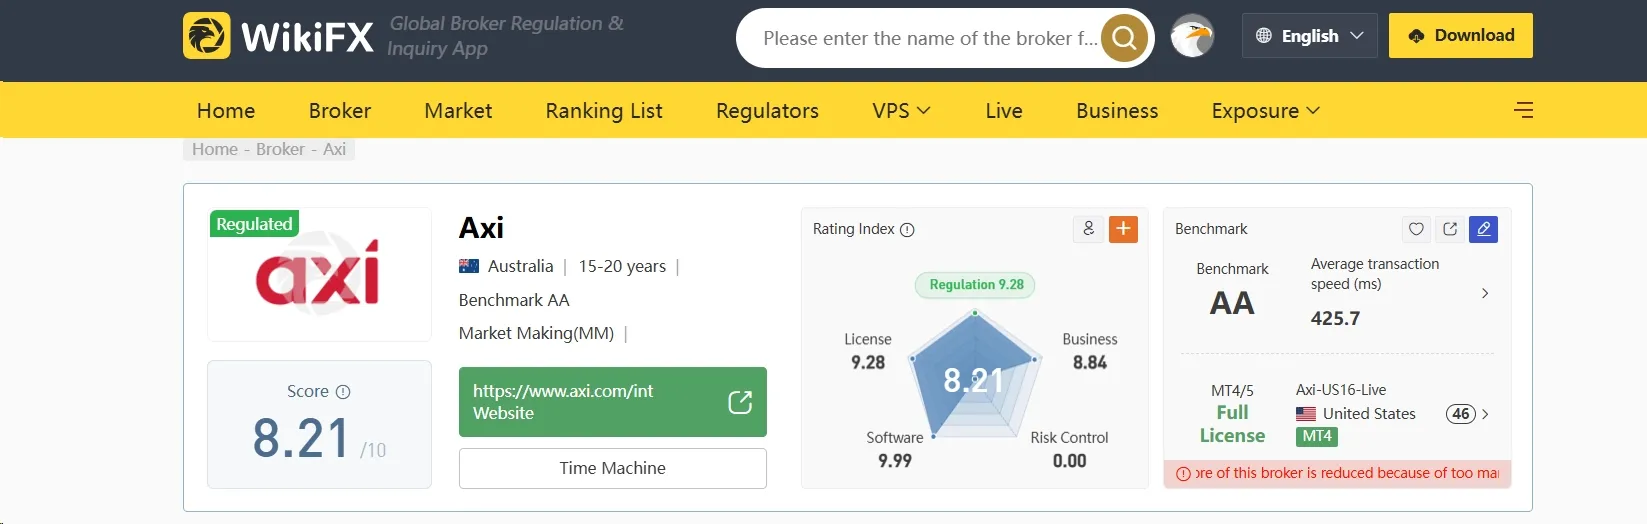Go to the Home menu
Viewport: 1647px width, 524px height.
coord(226,111)
